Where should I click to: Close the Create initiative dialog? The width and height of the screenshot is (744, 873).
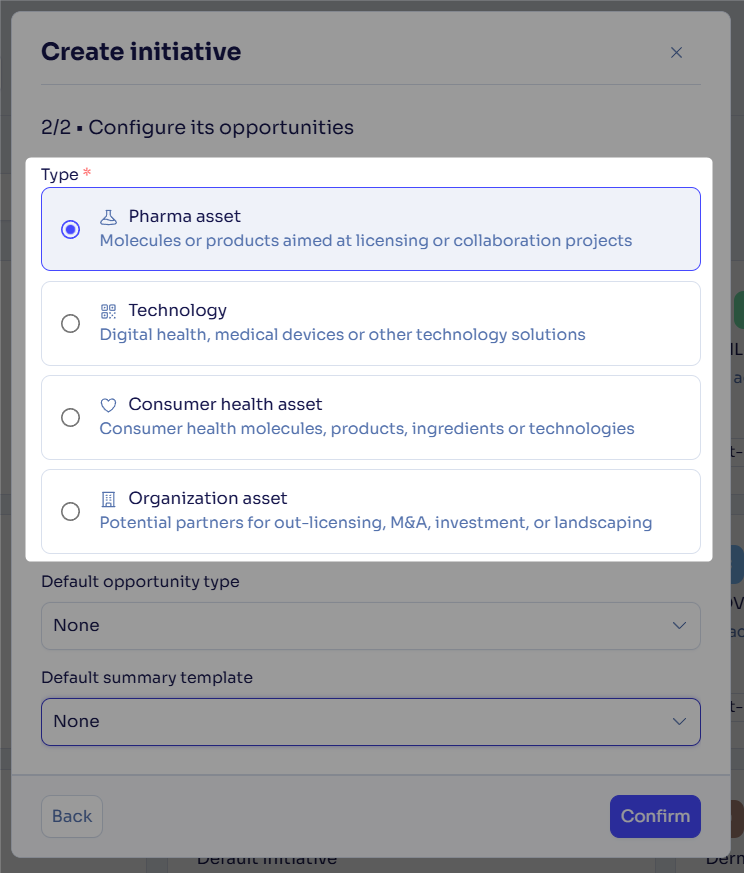pos(676,52)
